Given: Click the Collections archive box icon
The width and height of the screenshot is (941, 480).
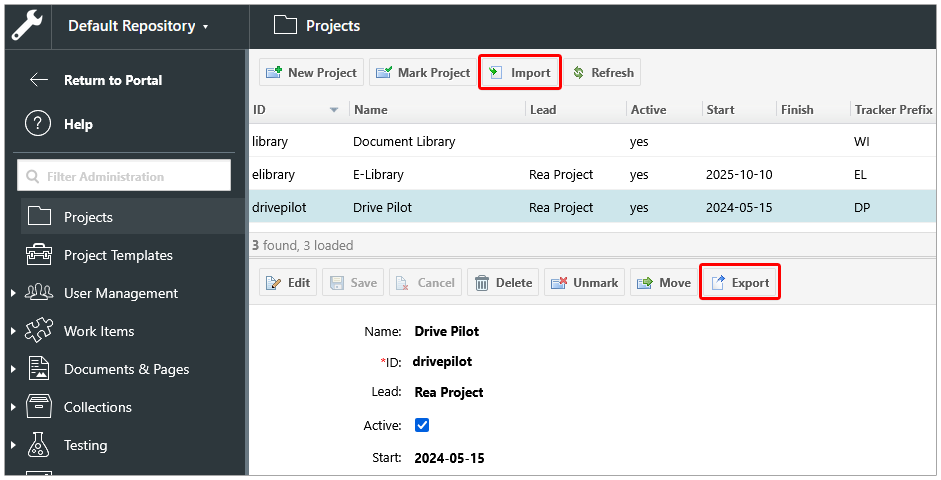Looking at the screenshot, I should [39, 406].
